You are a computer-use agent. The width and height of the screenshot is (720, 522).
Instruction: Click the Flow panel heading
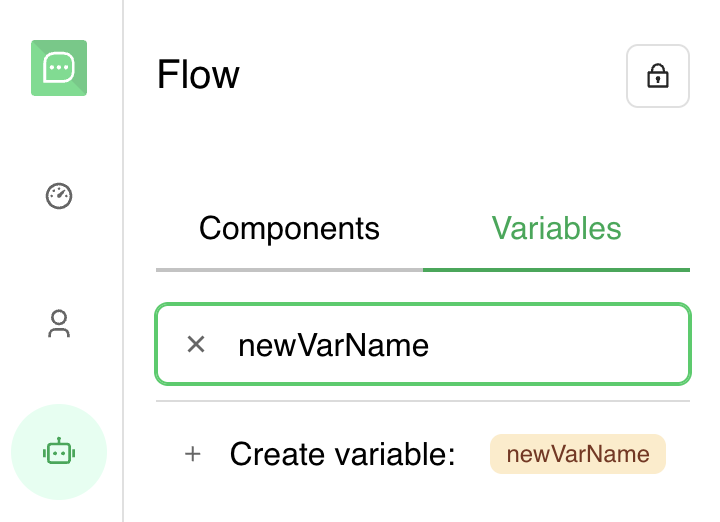coord(198,75)
